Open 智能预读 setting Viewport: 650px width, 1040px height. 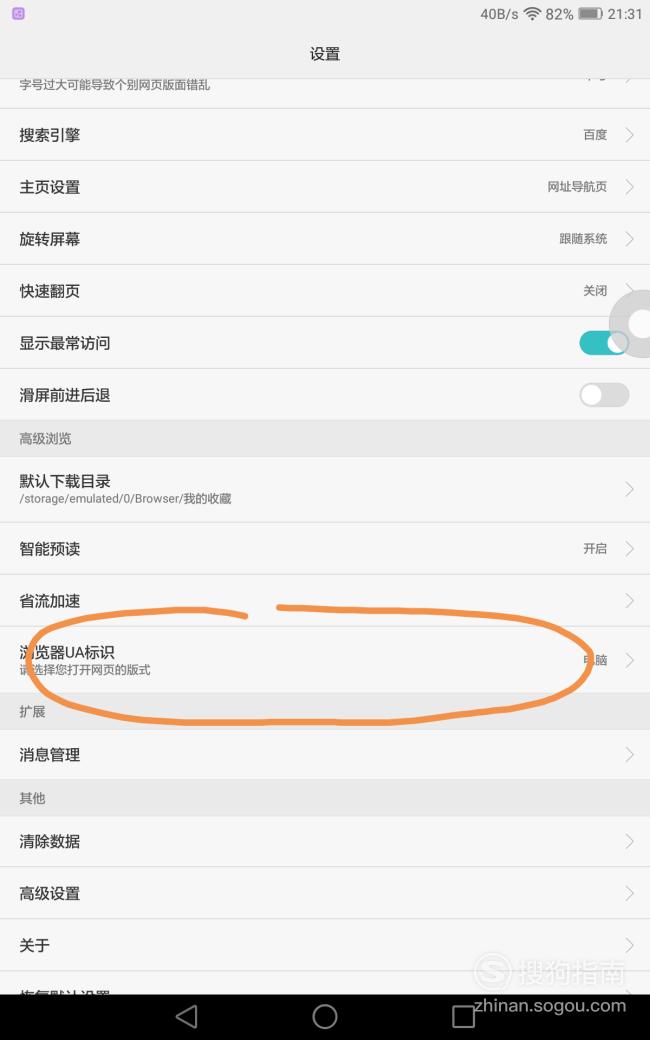325,549
